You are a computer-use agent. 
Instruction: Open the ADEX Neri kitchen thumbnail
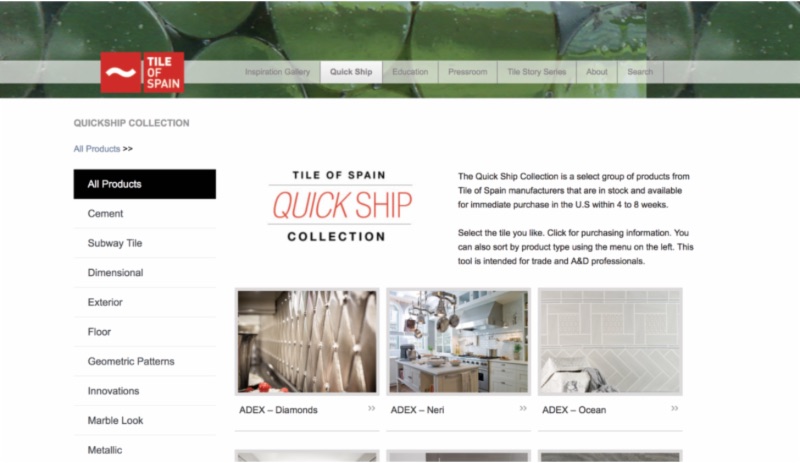coord(459,342)
